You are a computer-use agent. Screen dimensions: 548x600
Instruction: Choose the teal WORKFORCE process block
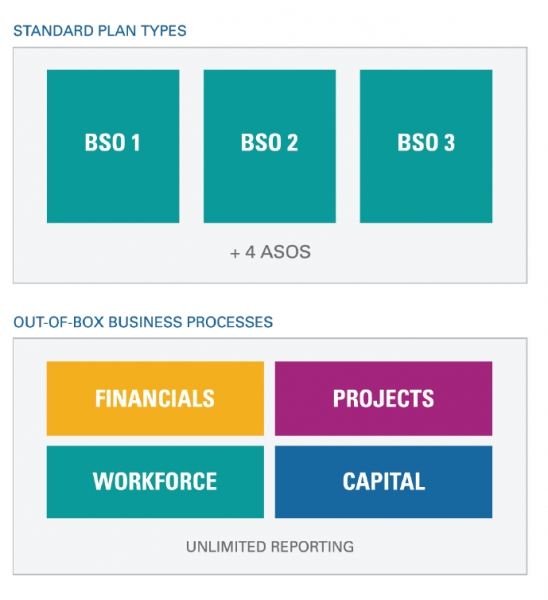click(155, 482)
